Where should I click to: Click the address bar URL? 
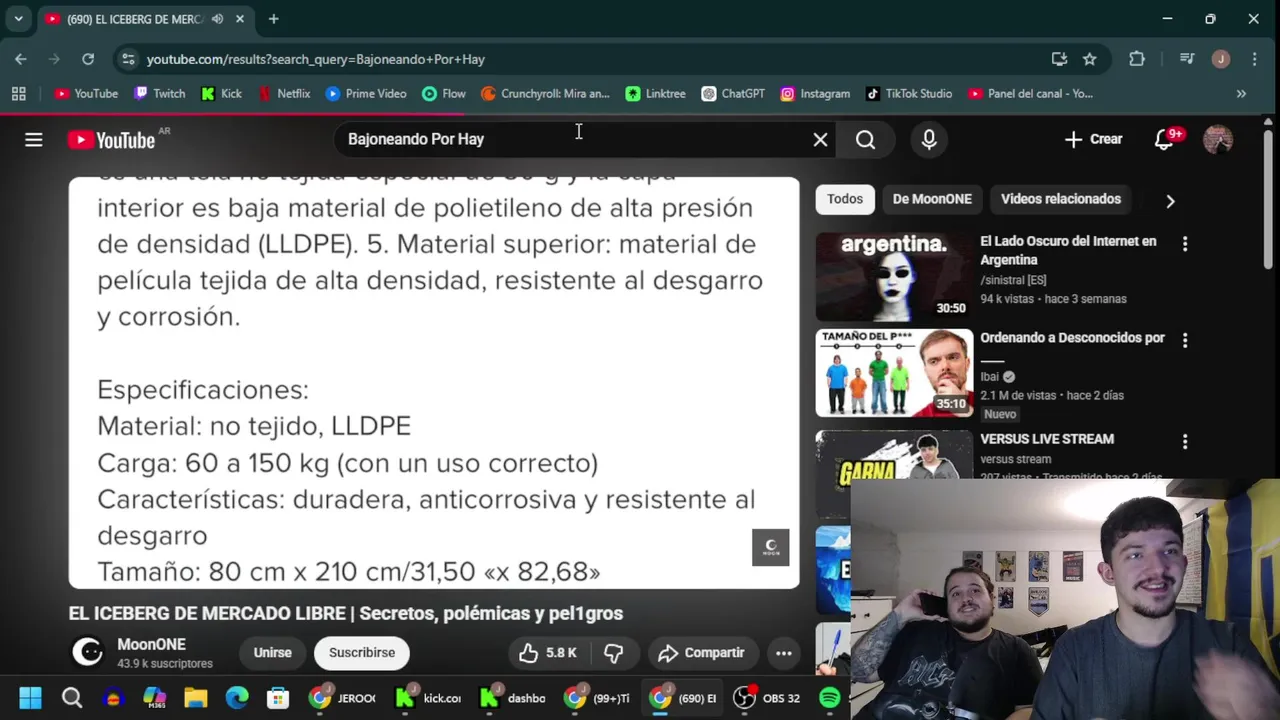coord(316,59)
